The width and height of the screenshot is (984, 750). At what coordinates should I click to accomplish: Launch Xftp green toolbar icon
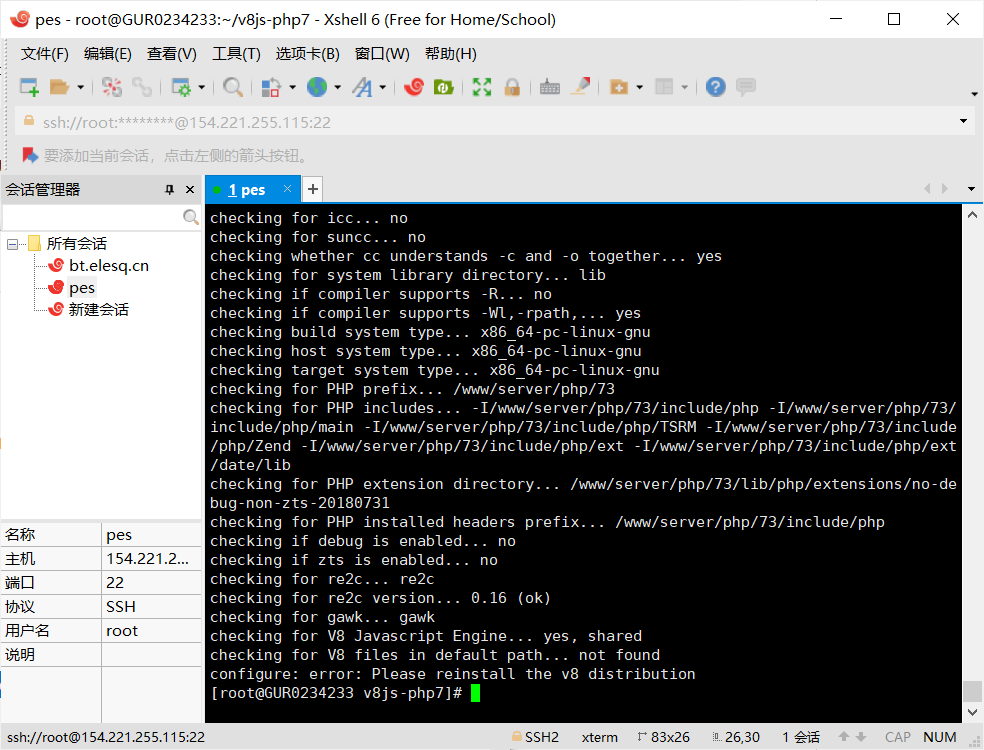pyautogui.click(x=443, y=87)
